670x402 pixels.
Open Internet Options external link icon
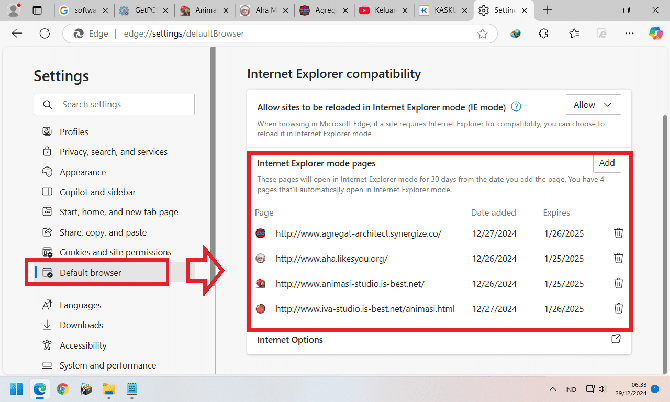coord(615,339)
